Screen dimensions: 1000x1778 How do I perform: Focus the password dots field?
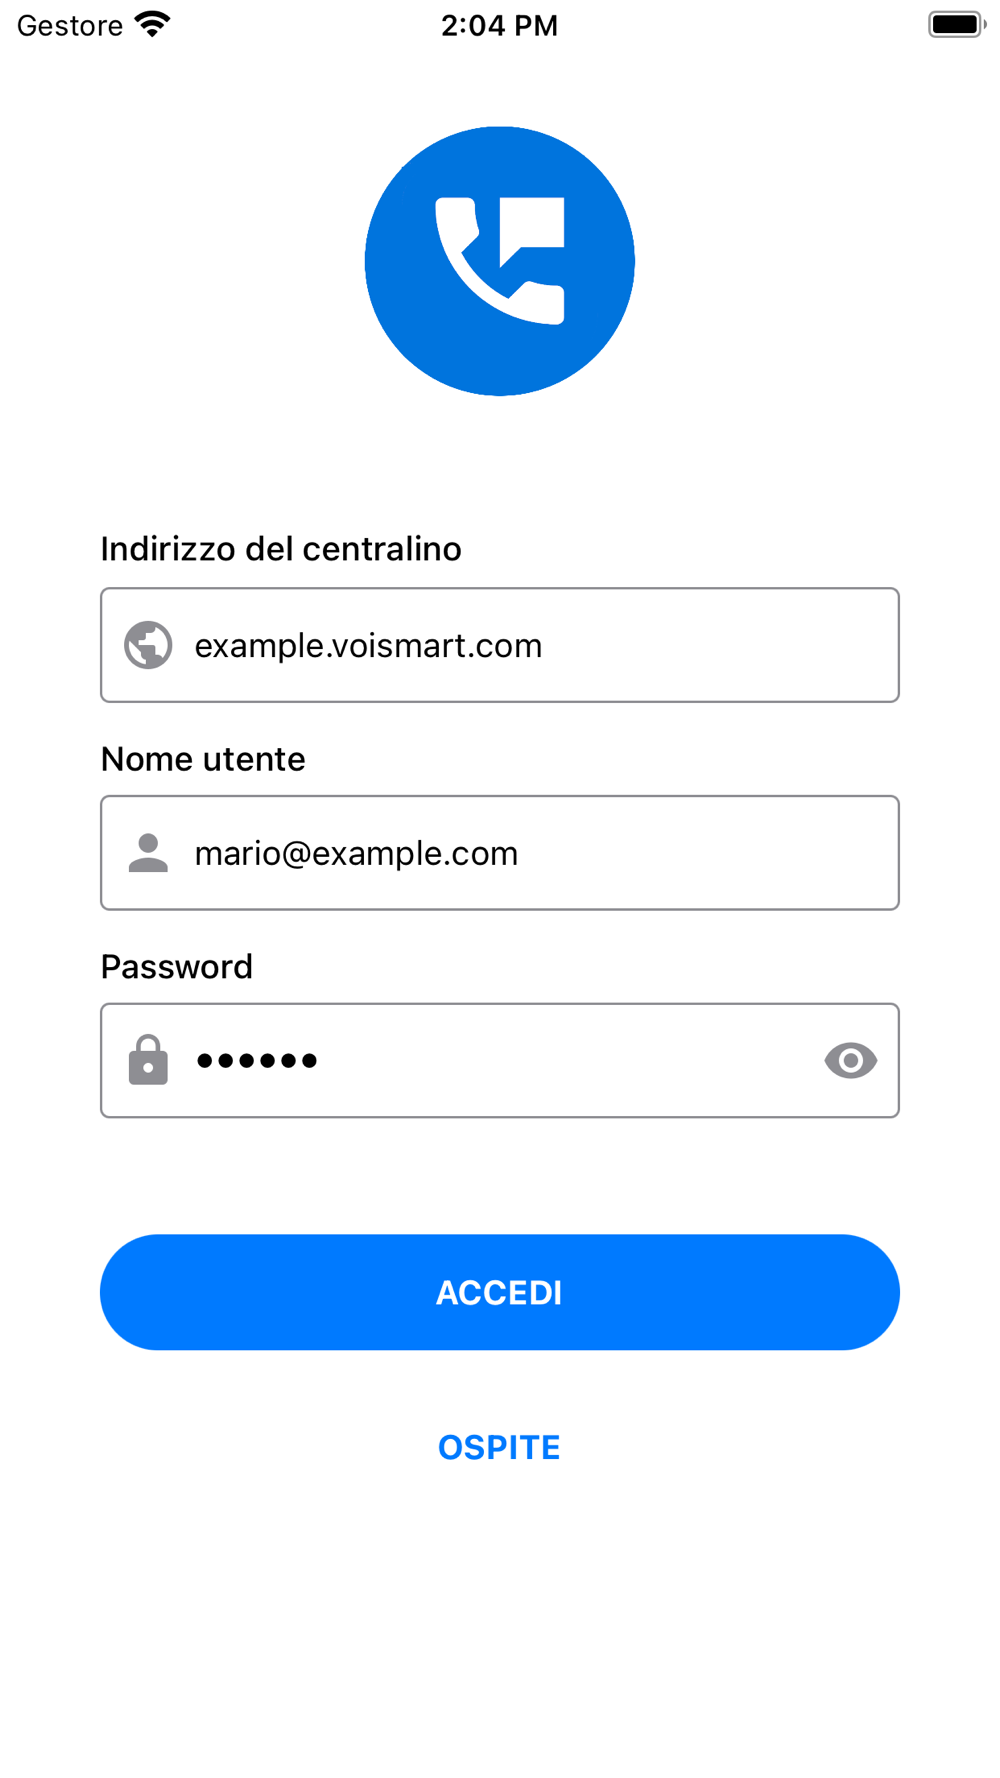pos(500,1060)
